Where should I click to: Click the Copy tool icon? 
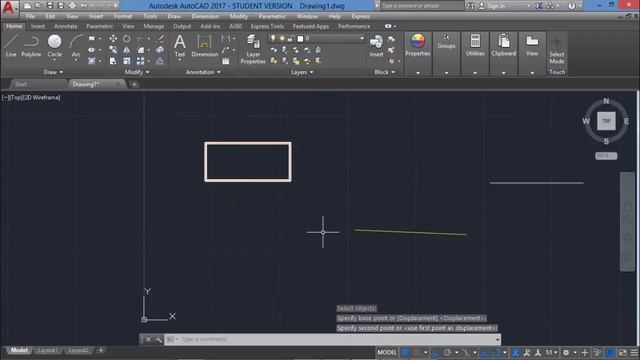tap(113, 50)
